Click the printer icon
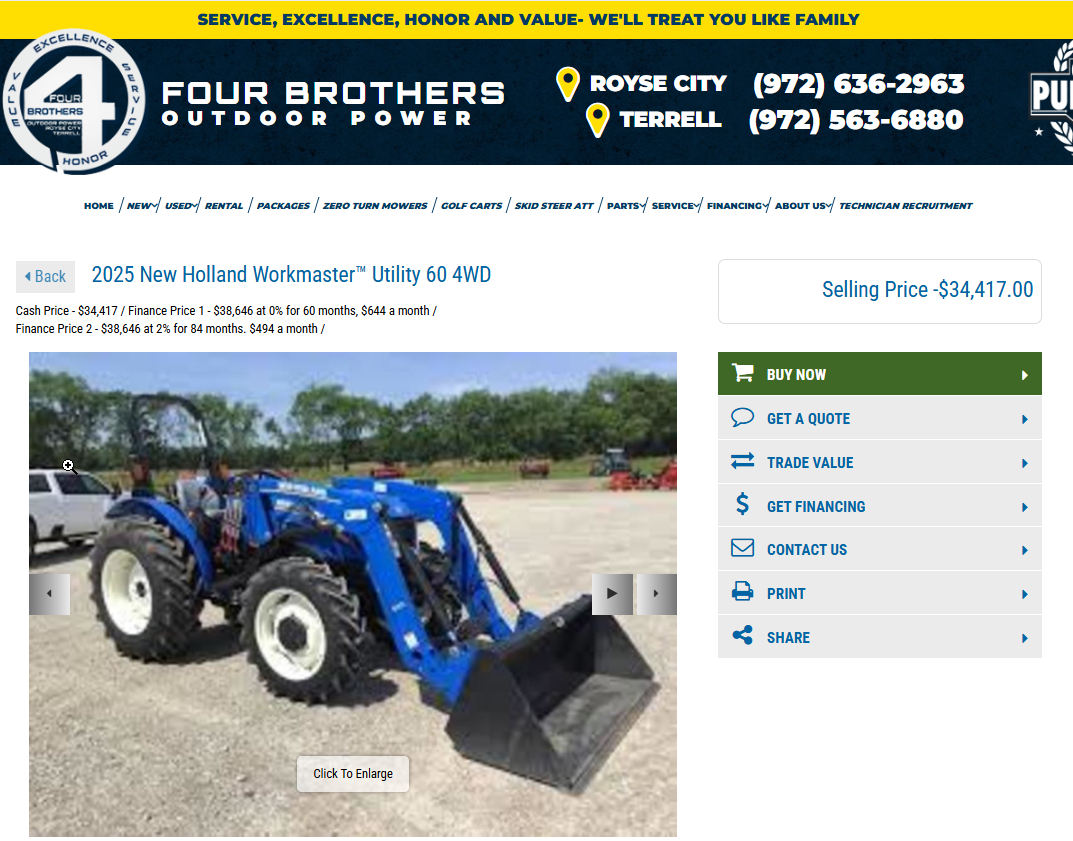The image size is (1073, 841). (x=742, y=592)
